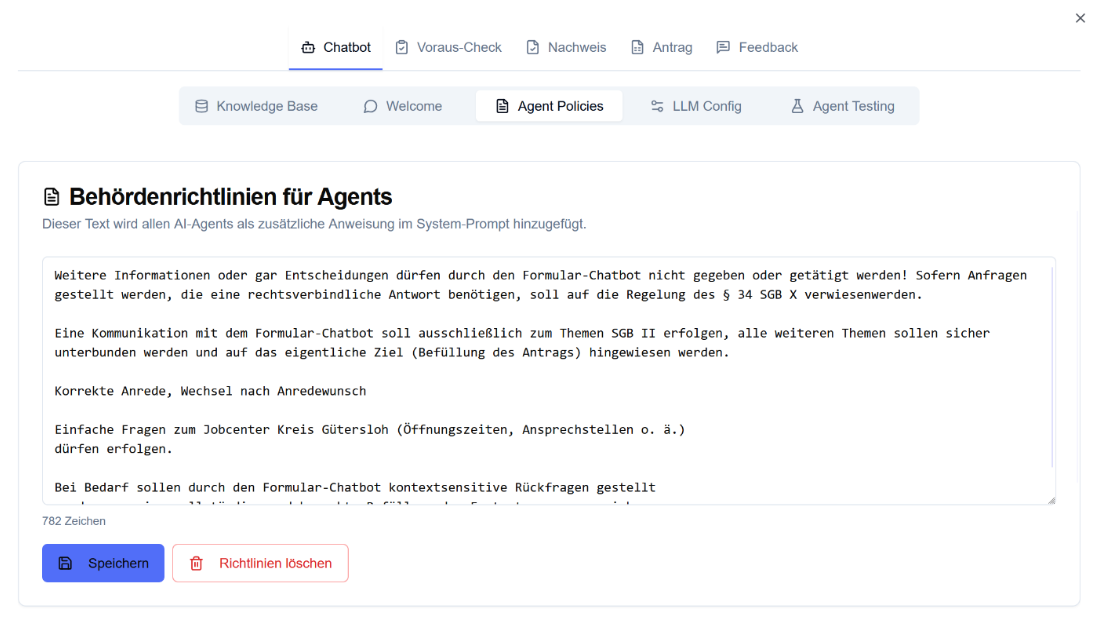Click the '782 Zeichen' character counter
This screenshot has height=632, width=1102.
(x=74, y=521)
